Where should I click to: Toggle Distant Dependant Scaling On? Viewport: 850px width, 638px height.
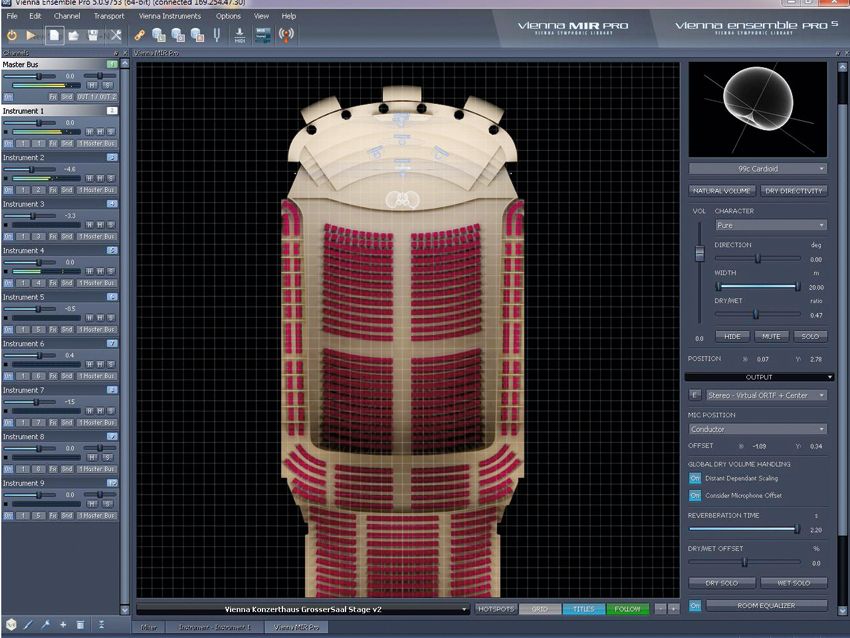695,478
